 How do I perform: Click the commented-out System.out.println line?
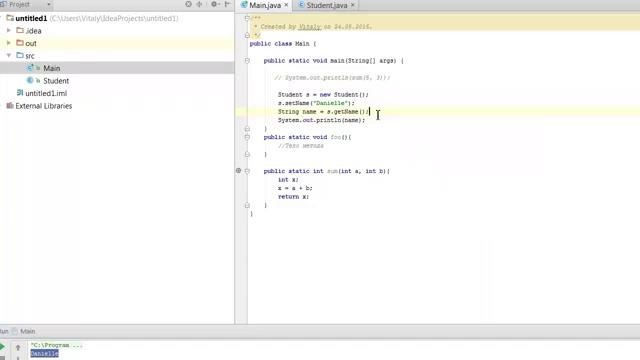click(x=332, y=78)
